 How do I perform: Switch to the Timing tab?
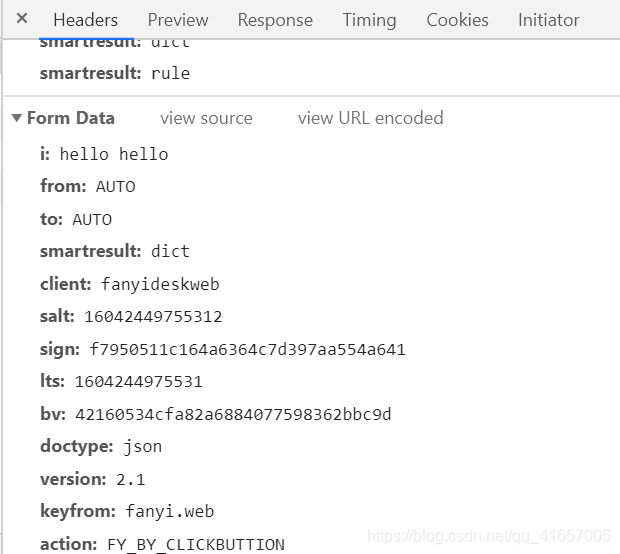[x=369, y=20]
